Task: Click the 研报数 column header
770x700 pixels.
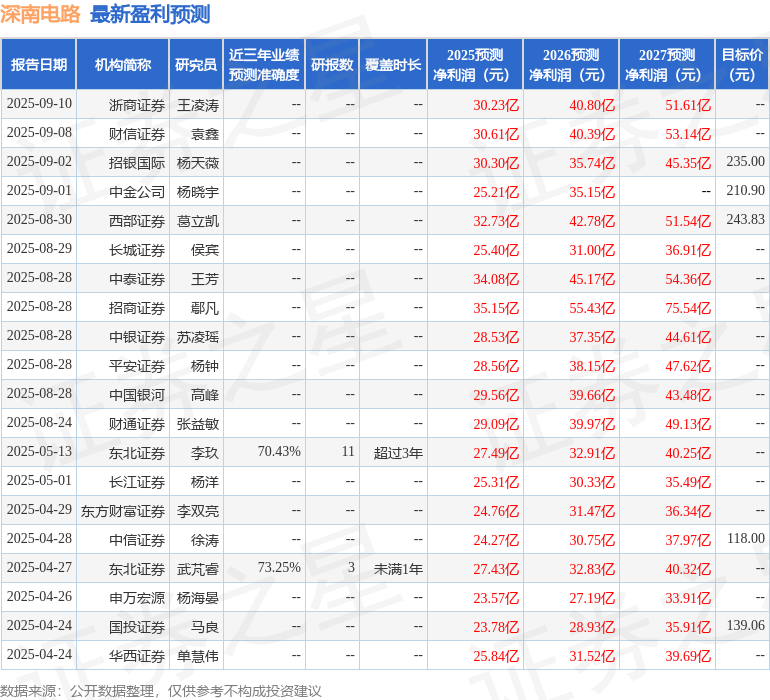Action: (x=332, y=65)
